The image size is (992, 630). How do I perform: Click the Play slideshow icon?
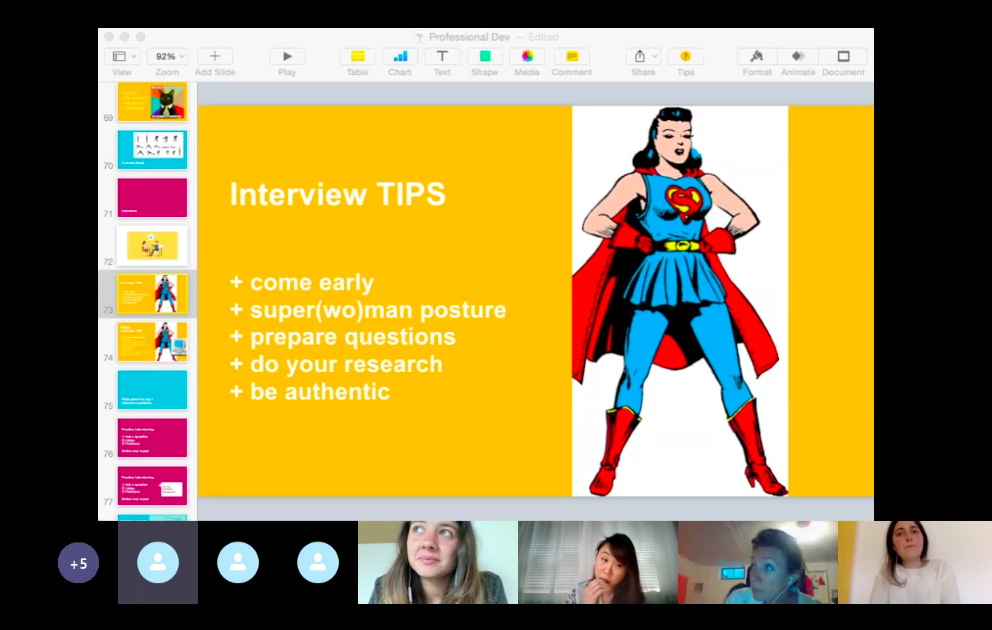pyautogui.click(x=287, y=57)
